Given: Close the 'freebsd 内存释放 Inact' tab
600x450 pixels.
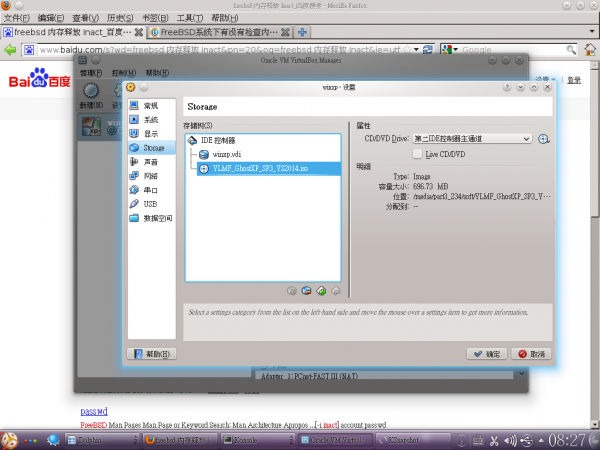Looking at the screenshot, I should [x=139, y=32].
